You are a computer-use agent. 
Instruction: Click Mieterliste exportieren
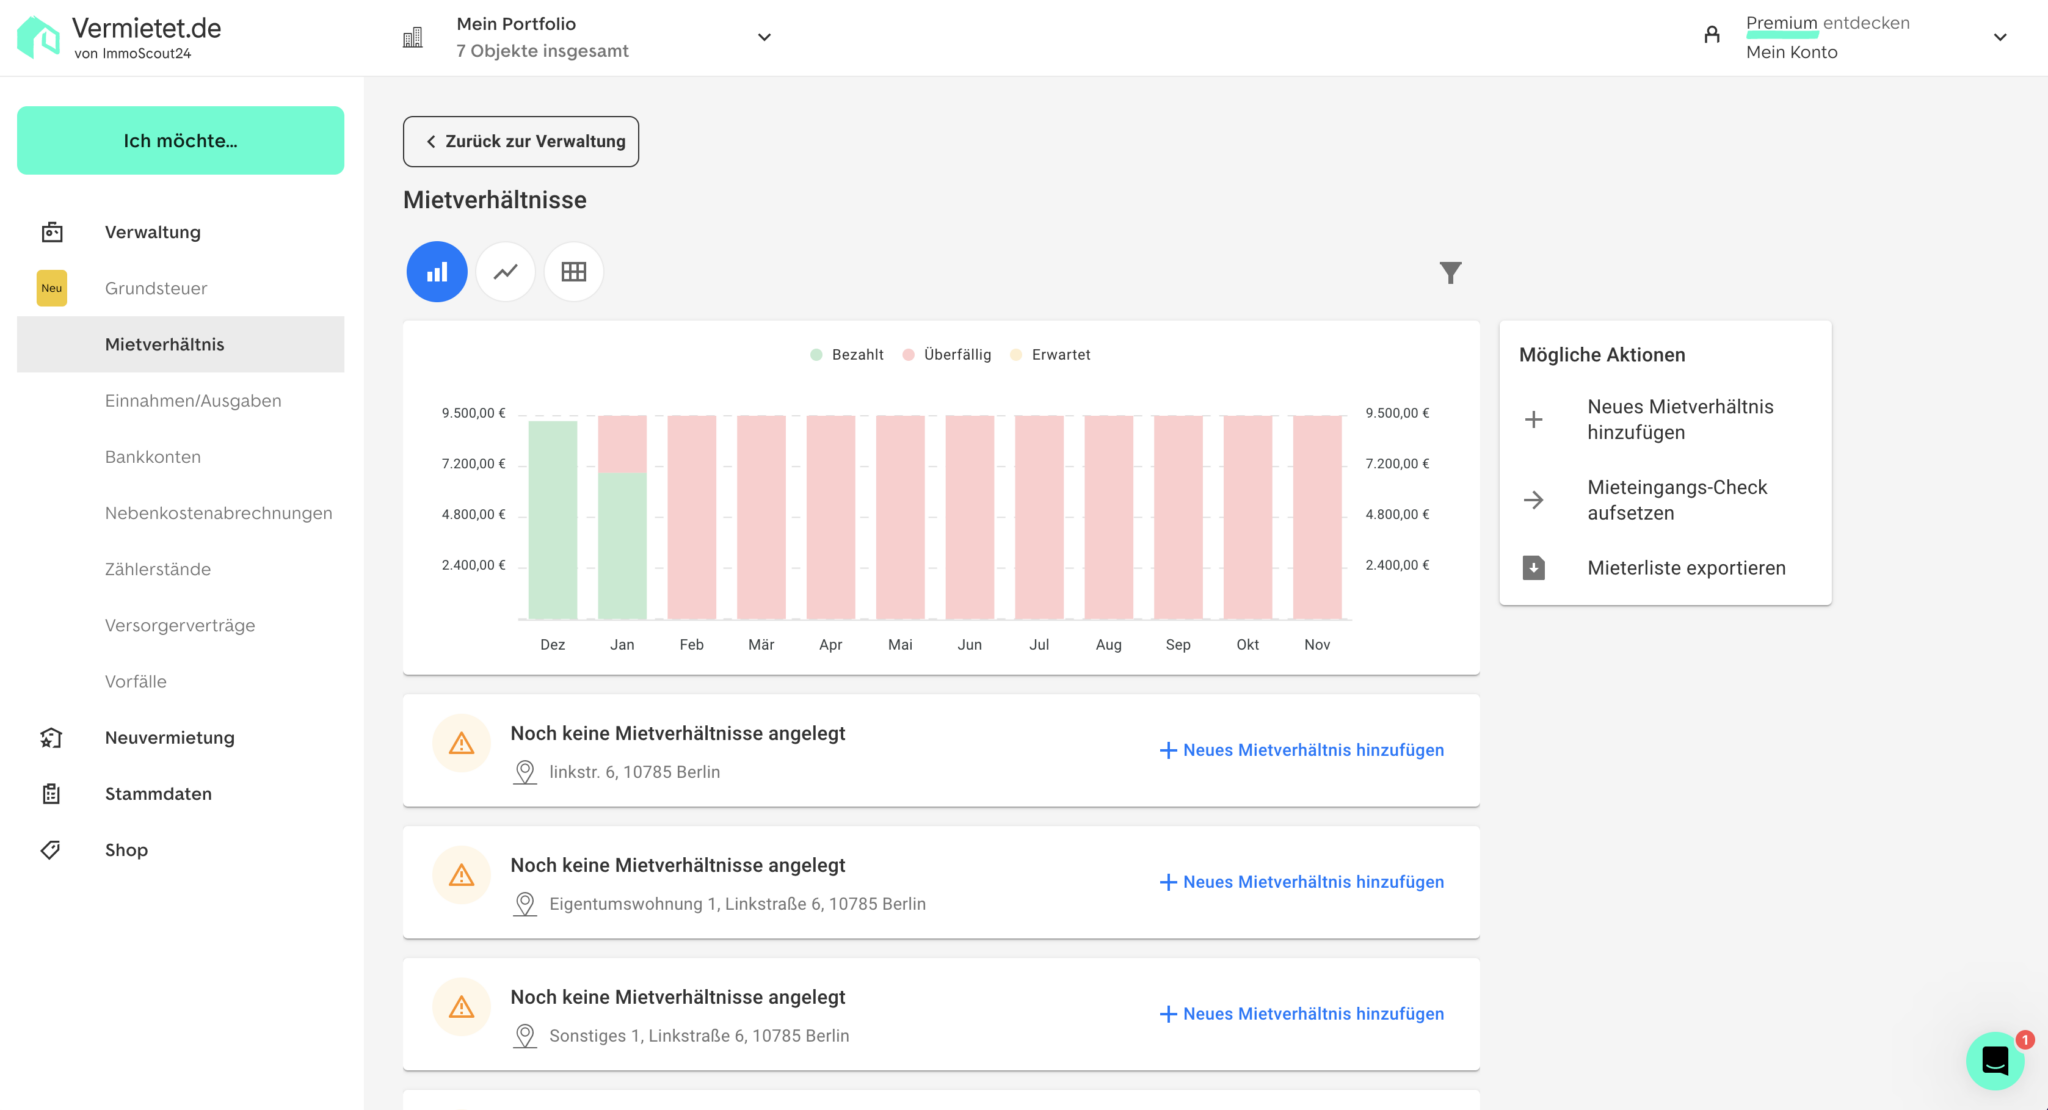pyautogui.click(x=1686, y=567)
